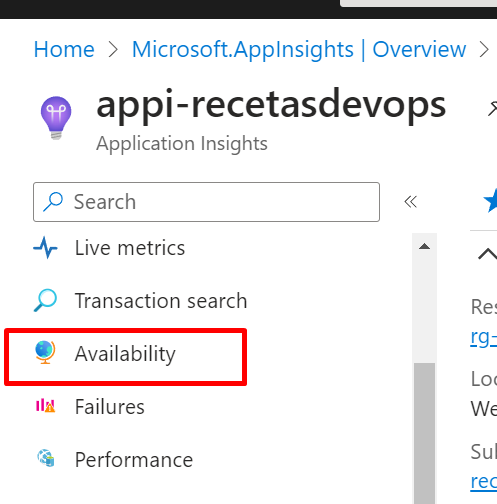Image resolution: width=497 pixels, height=504 pixels.
Task: Click the resource group link starting with rg-
Action: tap(483, 337)
